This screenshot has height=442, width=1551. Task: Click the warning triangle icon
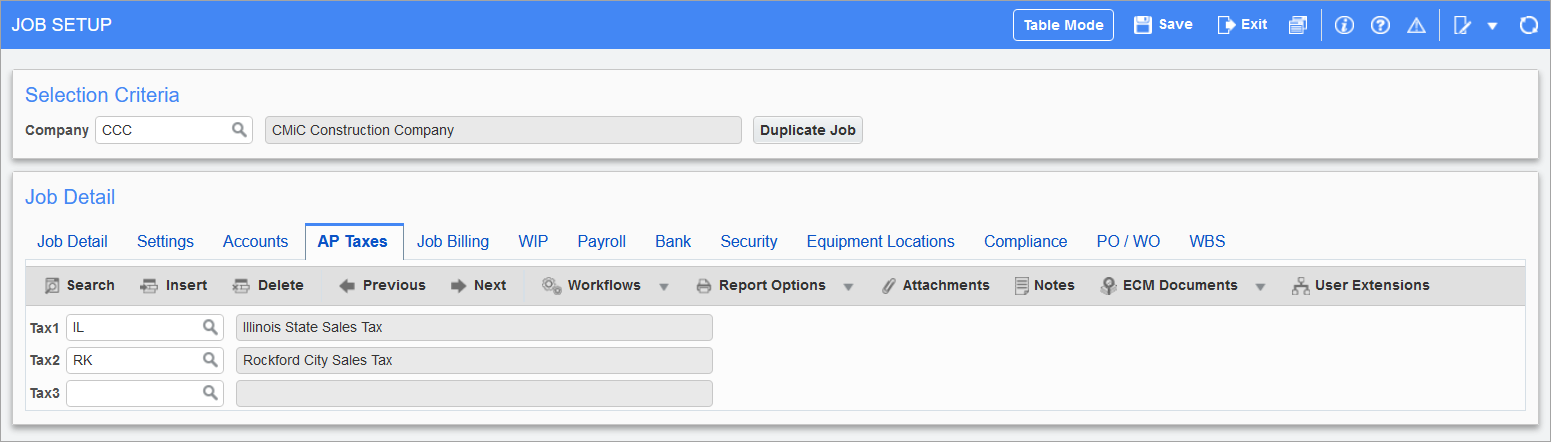(x=1416, y=25)
